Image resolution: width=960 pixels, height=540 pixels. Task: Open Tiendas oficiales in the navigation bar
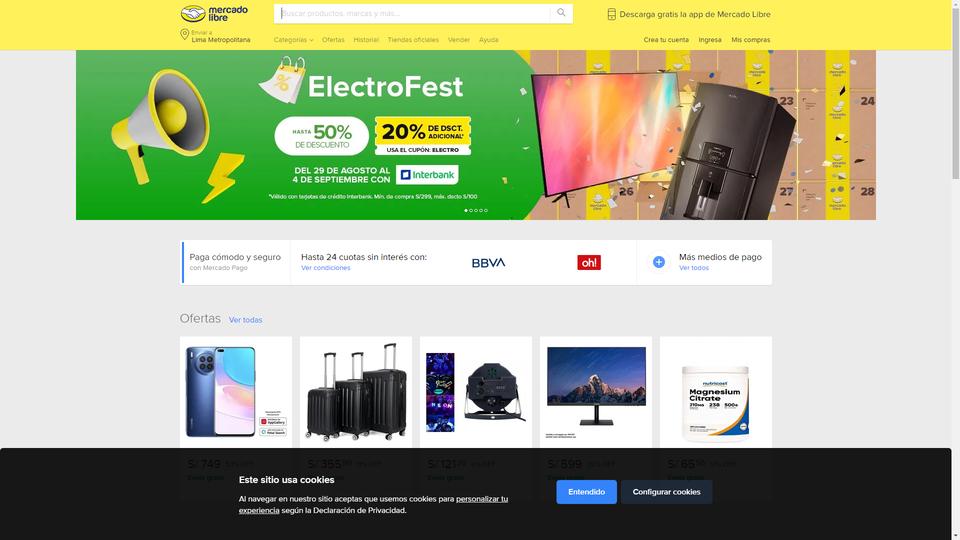tap(413, 40)
